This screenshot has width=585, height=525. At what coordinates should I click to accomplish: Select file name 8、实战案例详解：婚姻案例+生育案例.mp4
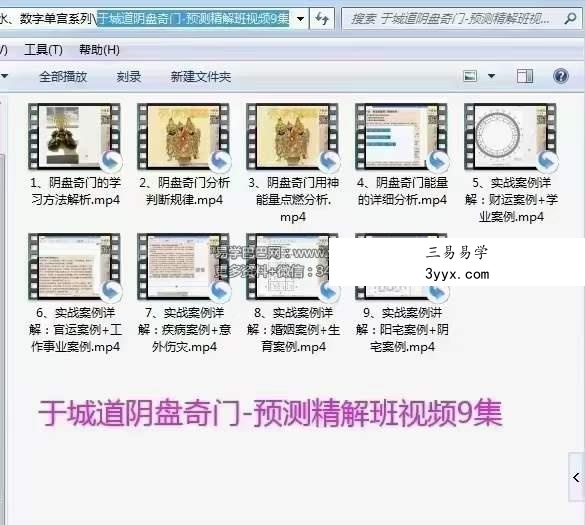(x=293, y=329)
